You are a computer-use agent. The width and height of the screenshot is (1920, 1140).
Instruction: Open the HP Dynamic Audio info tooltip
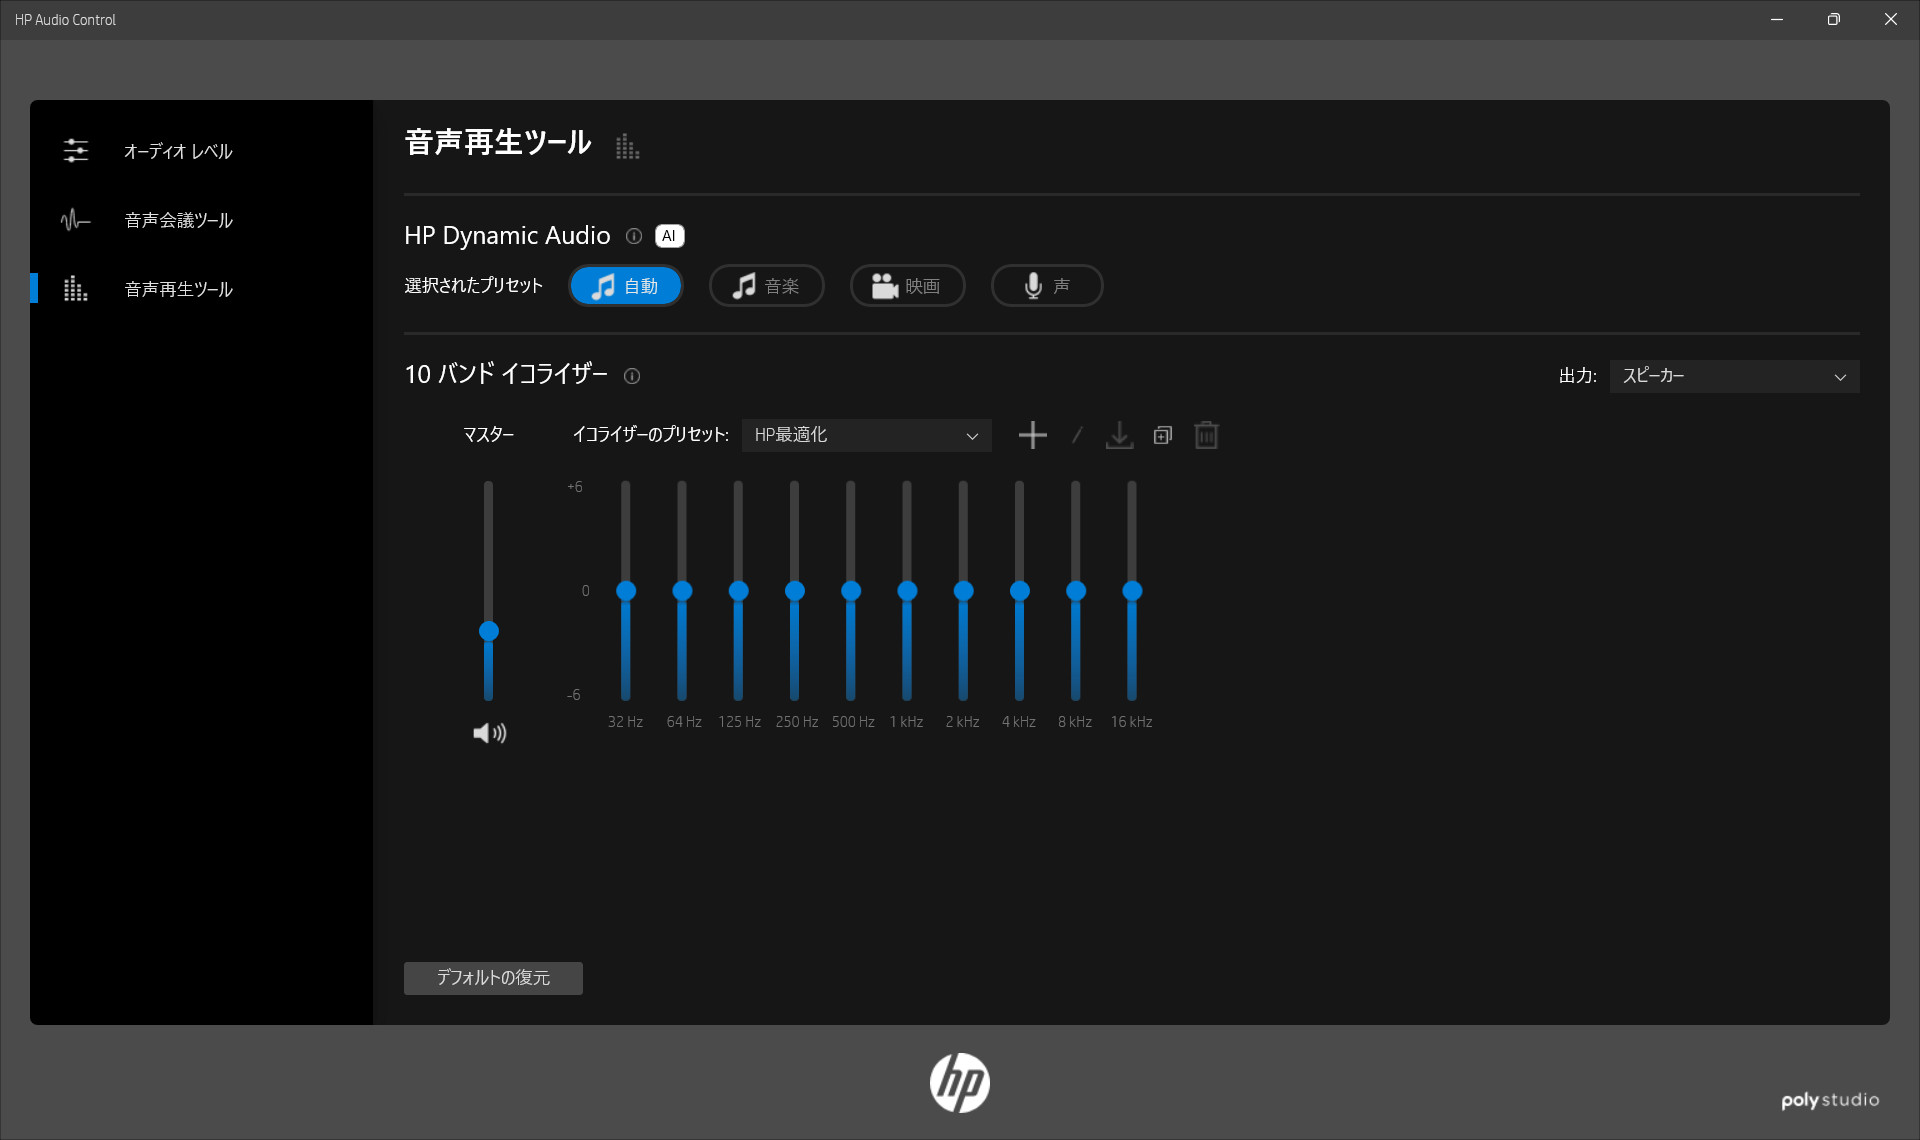click(x=634, y=236)
